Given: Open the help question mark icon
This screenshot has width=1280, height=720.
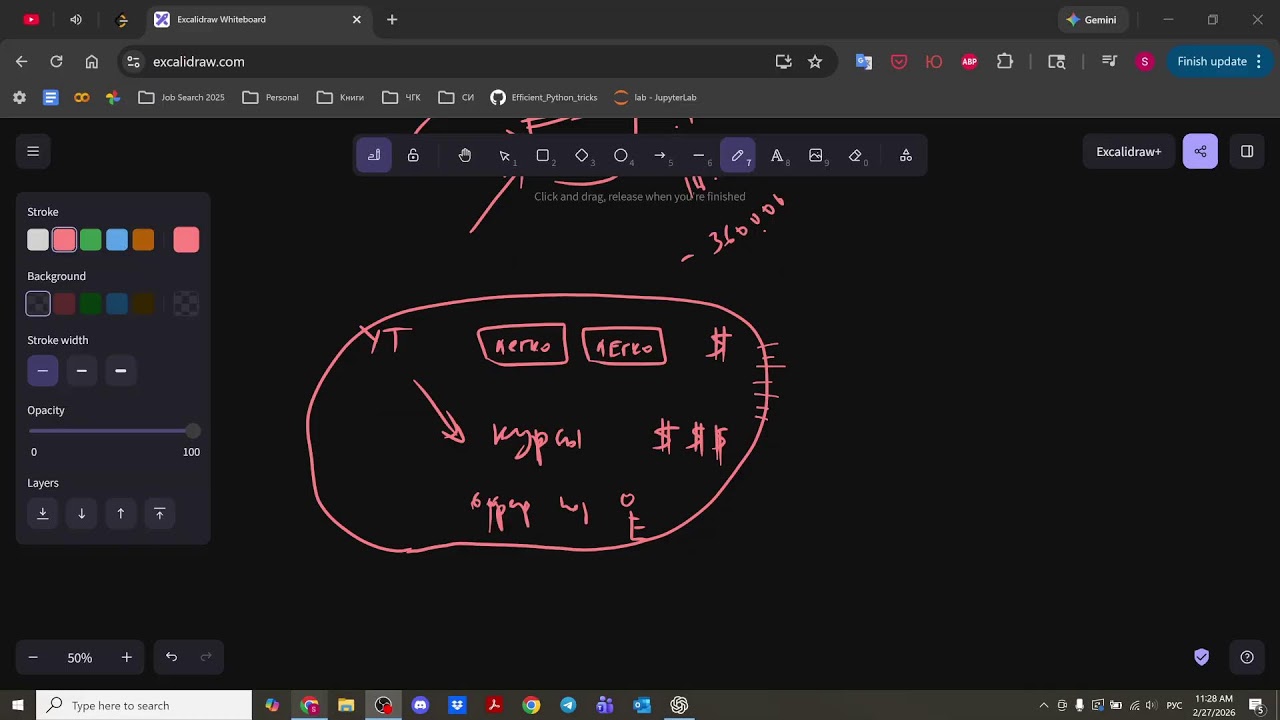Looking at the screenshot, I should pyautogui.click(x=1247, y=657).
